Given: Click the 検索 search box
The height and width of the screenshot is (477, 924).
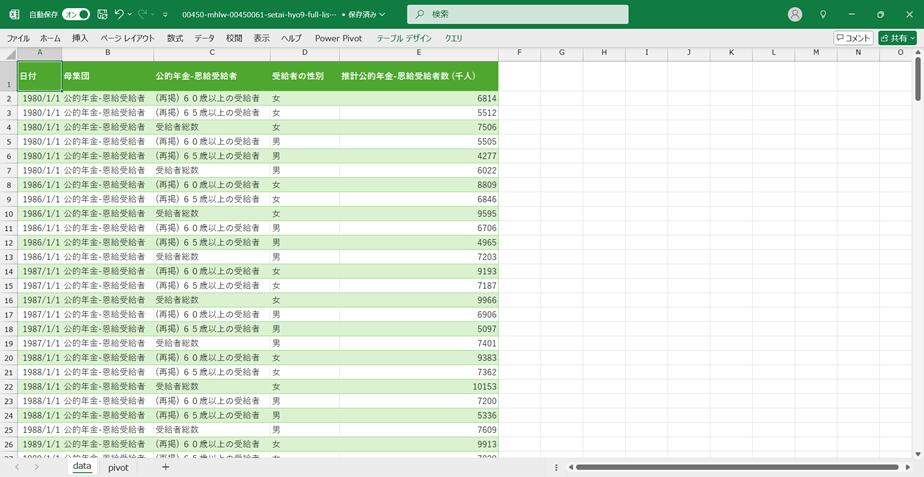Looking at the screenshot, I should pos(518,15).
